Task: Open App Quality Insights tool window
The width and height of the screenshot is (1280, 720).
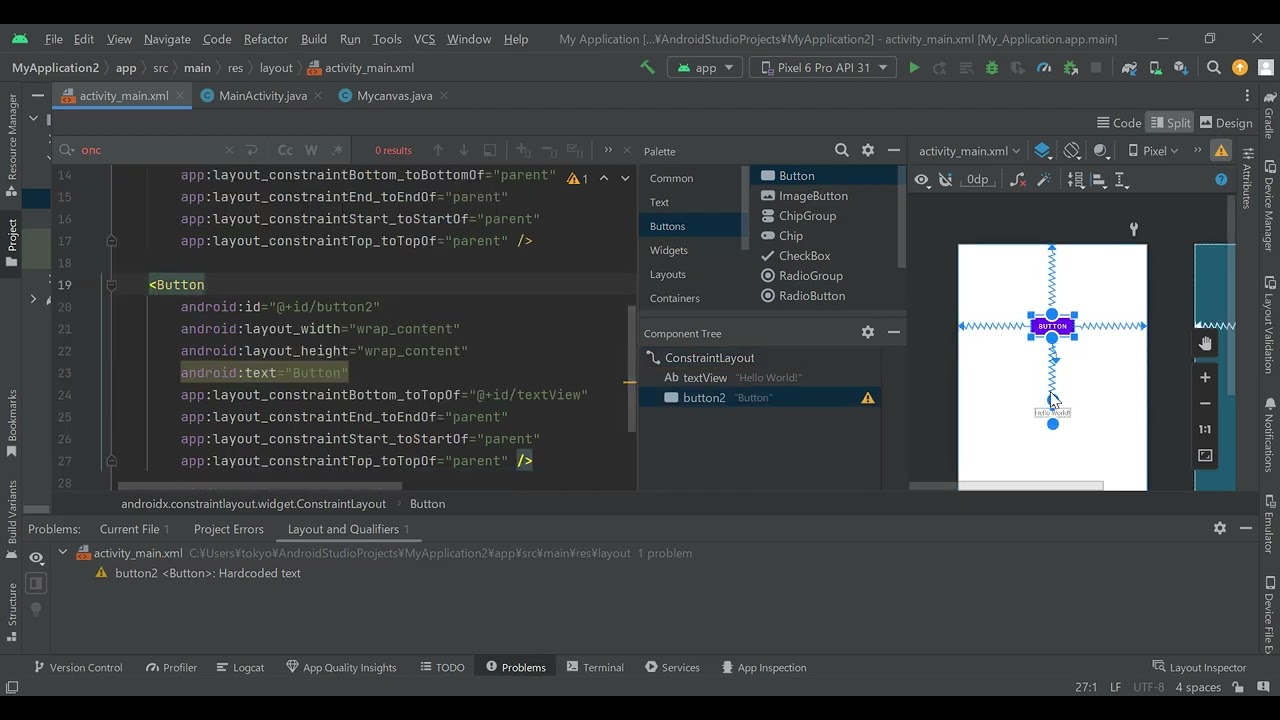Action: click(x=341, y=667)
